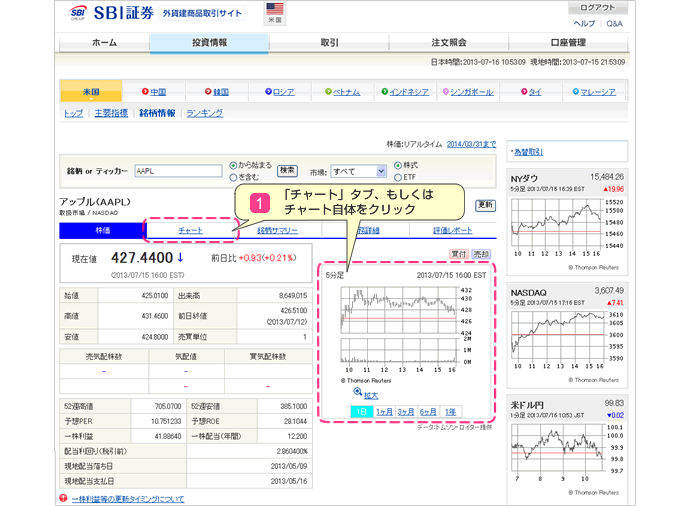The width and height of the screenshot is (690, 506).
Task: Click the NASDAQ index chart
Action: [567, 340]
